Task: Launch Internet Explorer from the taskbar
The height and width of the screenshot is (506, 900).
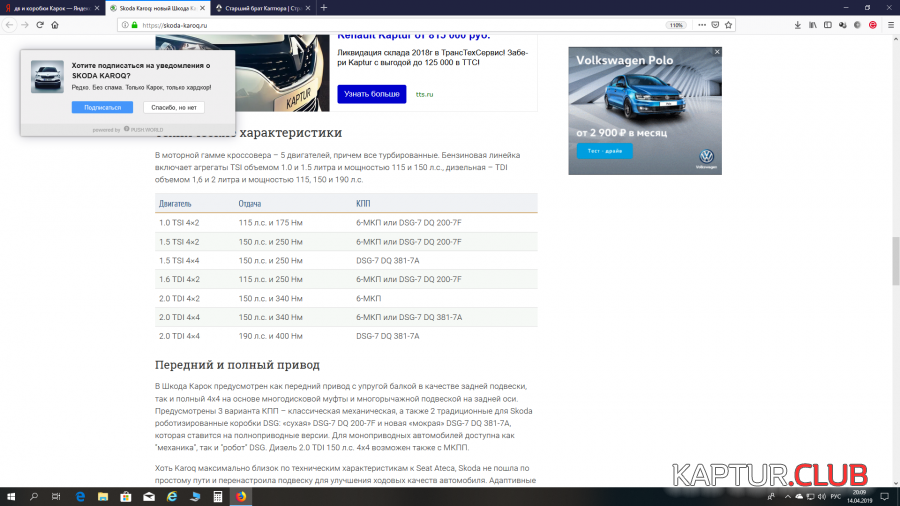Action: [x=172, y=497]
